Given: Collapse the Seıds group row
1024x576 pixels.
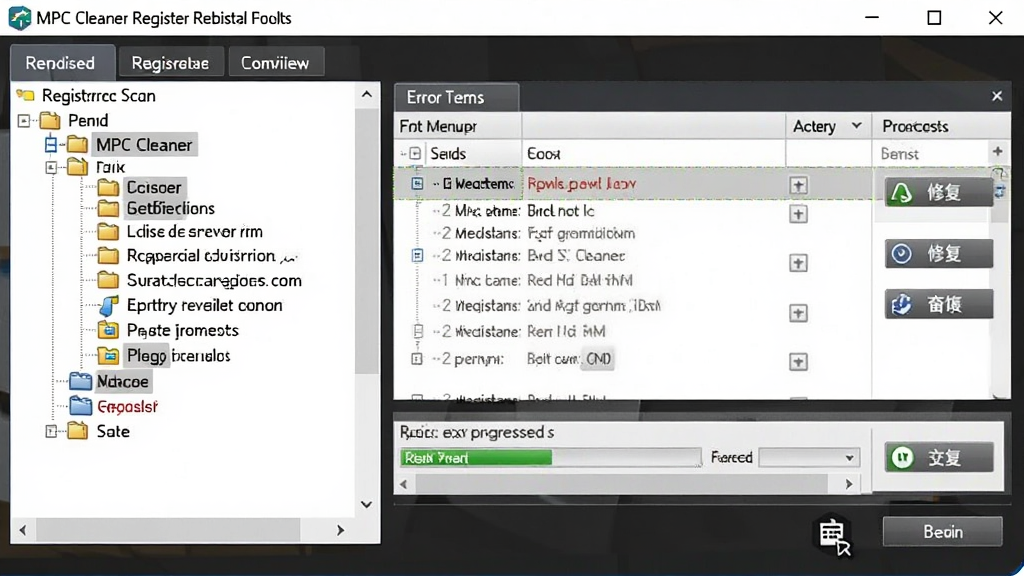Looking at the screenshot, I should (415, 153).
